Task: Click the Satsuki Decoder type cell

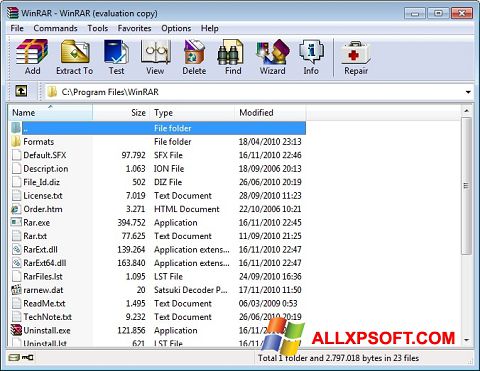Action: click(191, 290)
